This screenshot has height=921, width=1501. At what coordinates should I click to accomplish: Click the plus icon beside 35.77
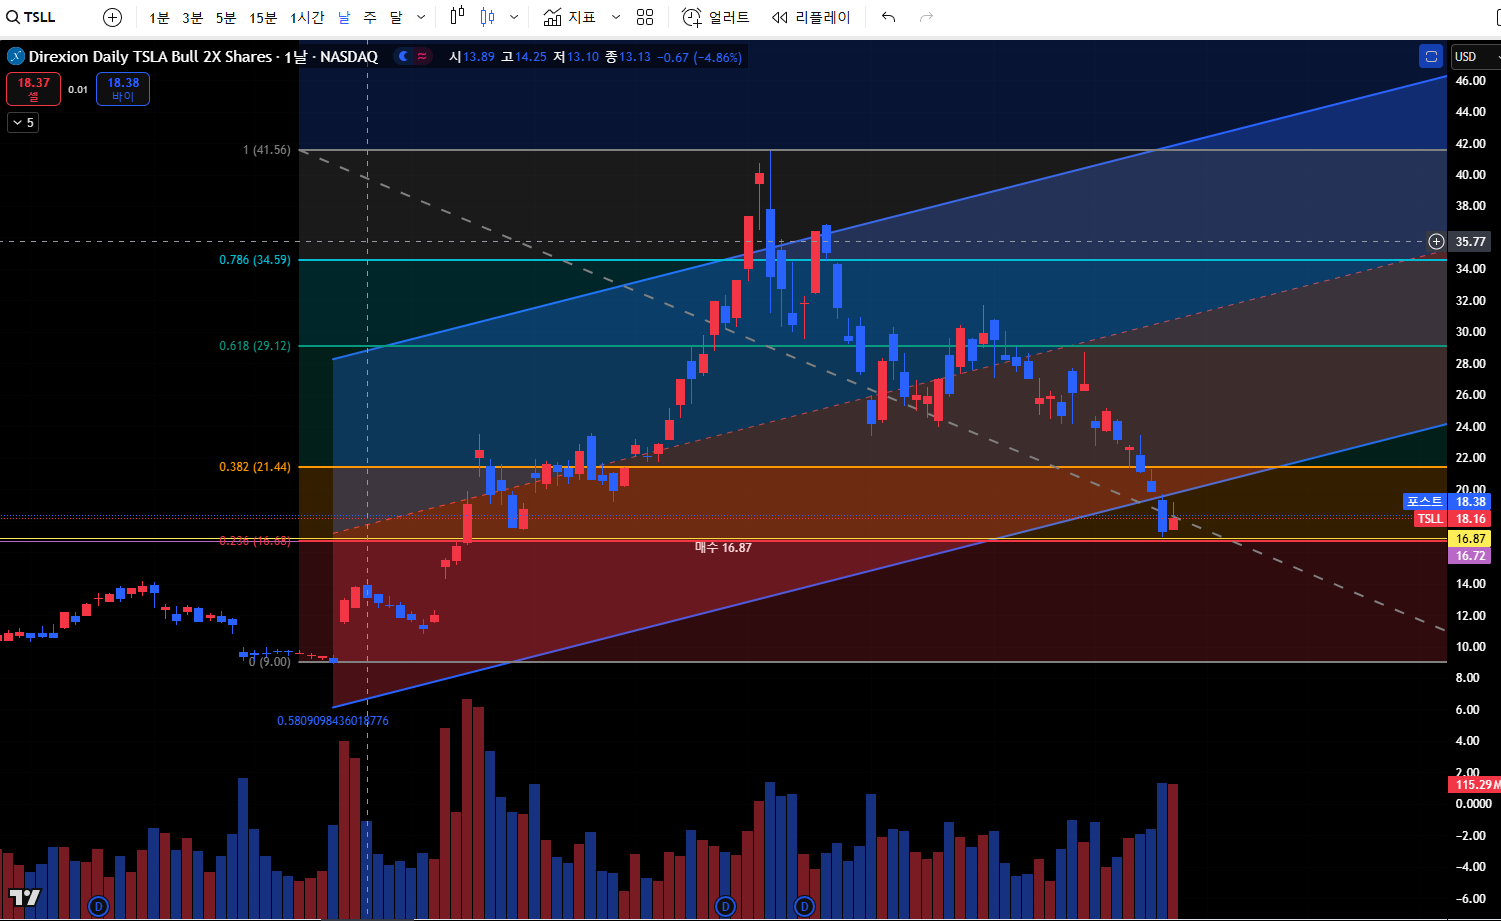point(1436,241)
